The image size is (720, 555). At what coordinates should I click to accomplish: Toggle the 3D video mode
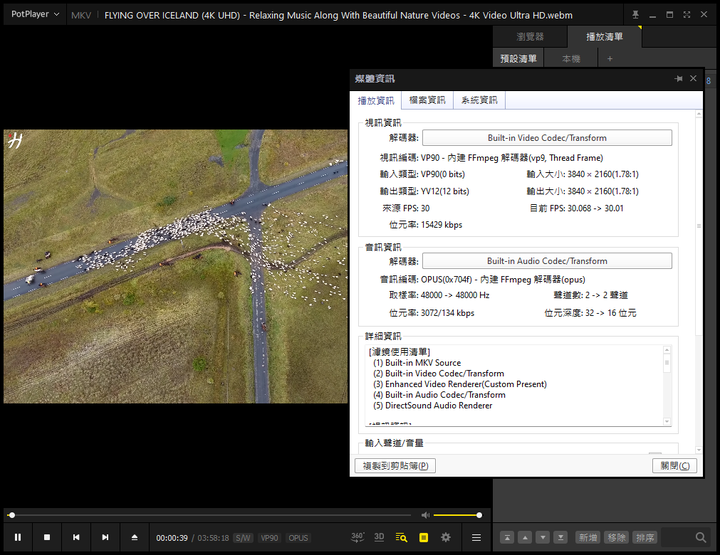click(379, 537)
